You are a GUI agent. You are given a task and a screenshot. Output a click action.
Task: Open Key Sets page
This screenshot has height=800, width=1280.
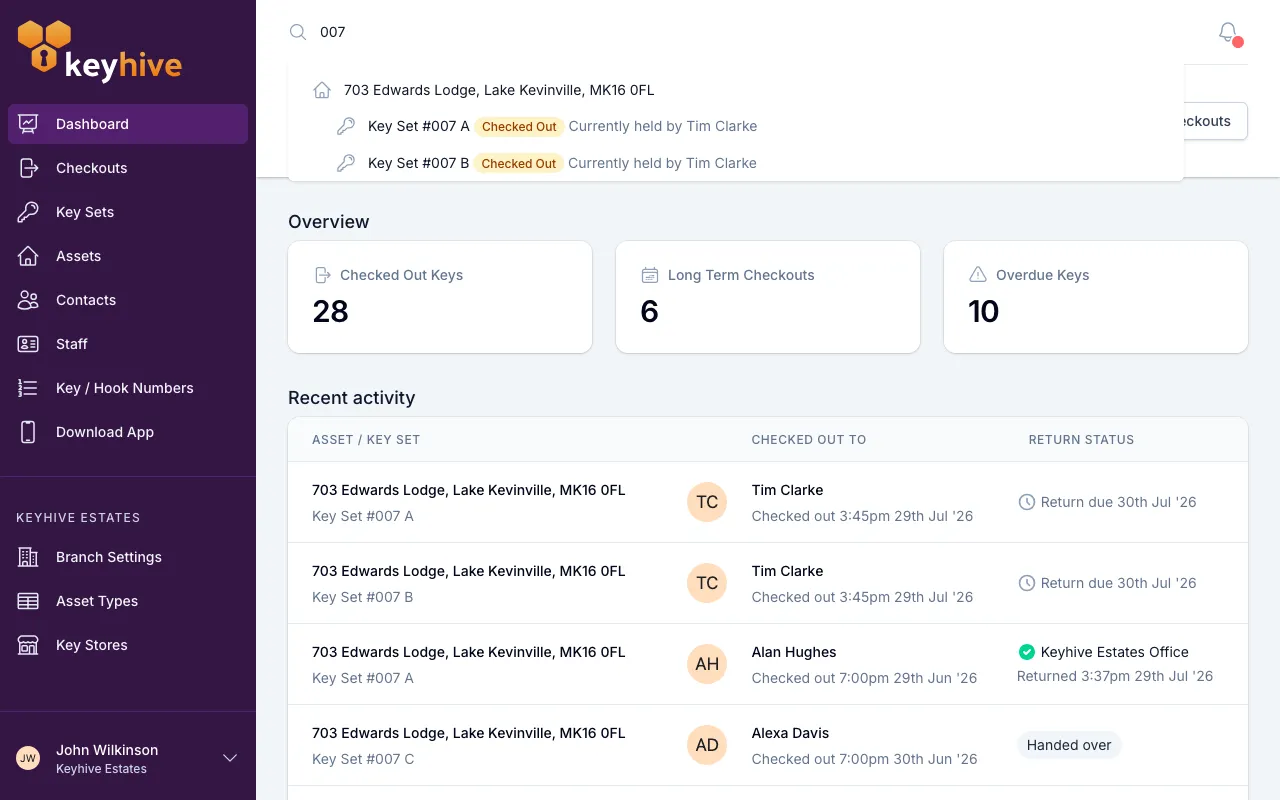(128, 212)
